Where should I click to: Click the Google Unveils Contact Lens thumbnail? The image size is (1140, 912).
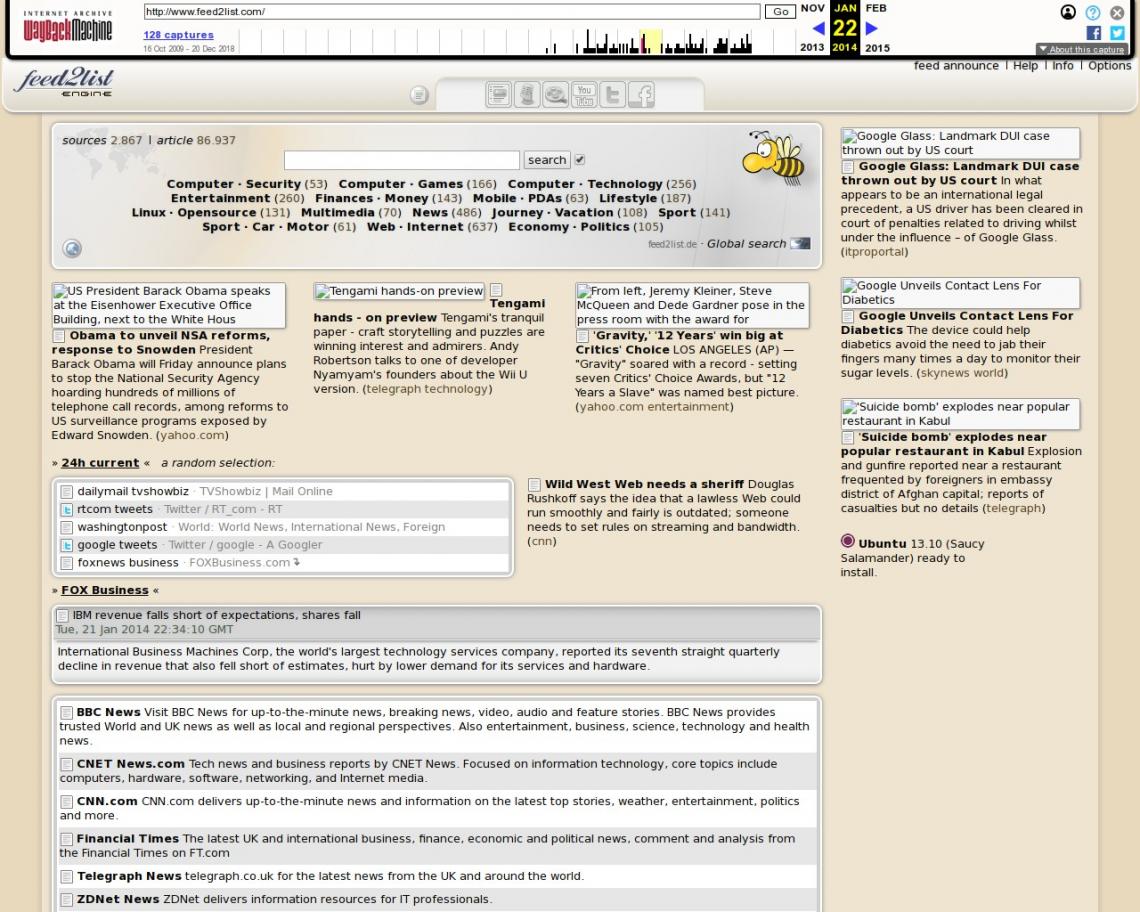(960, 292)
